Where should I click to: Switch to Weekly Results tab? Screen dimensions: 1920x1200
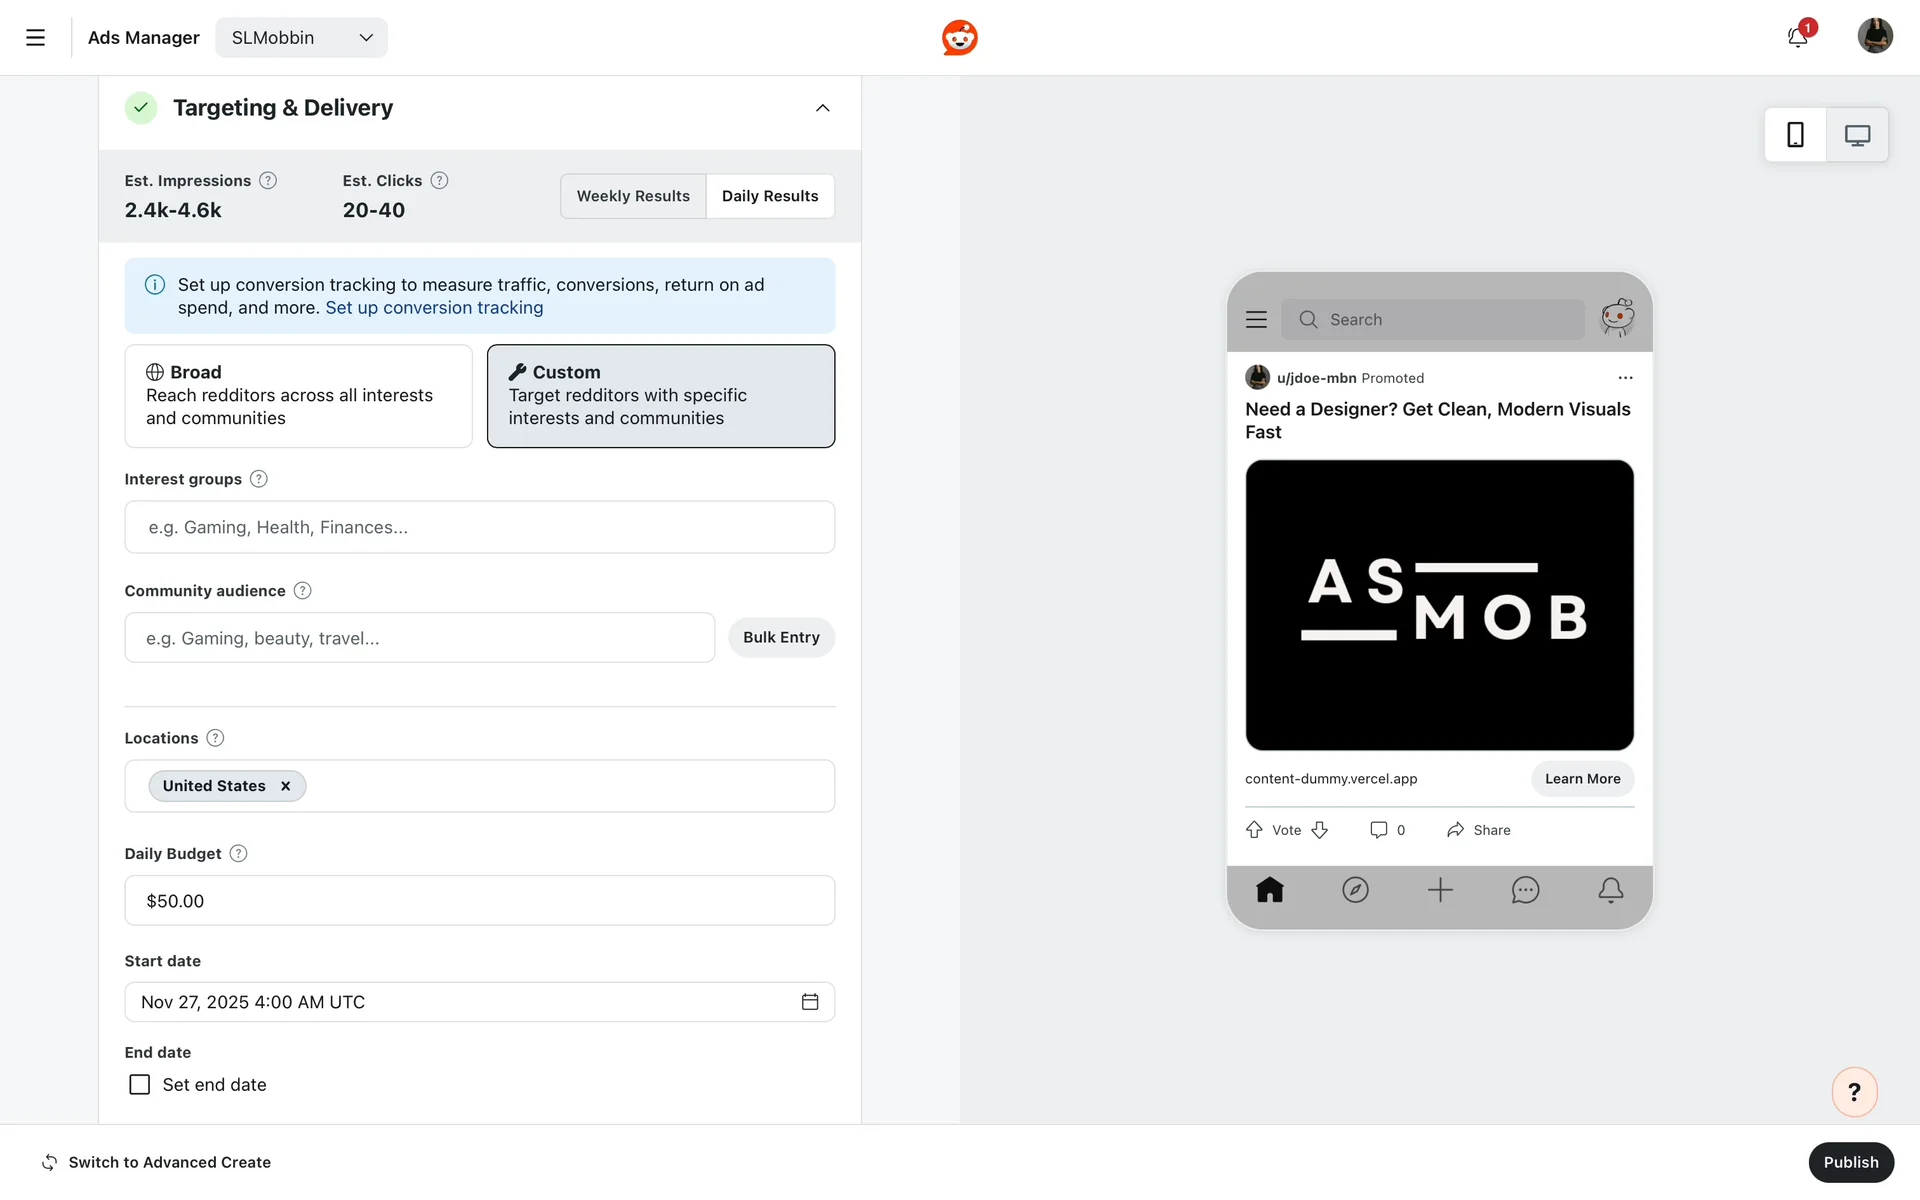click(633, 196)
